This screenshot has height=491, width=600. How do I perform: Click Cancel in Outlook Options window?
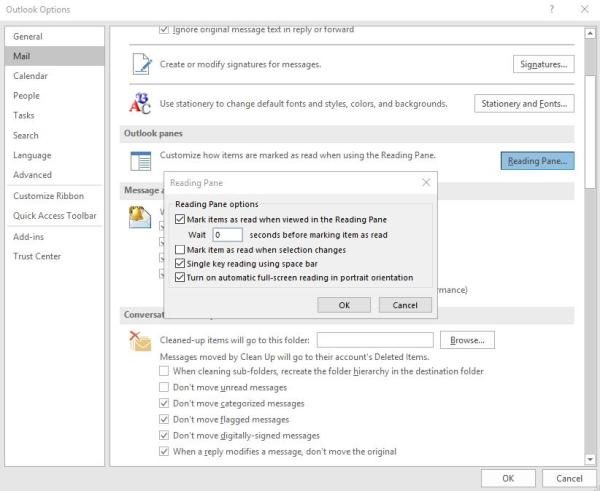569,478
